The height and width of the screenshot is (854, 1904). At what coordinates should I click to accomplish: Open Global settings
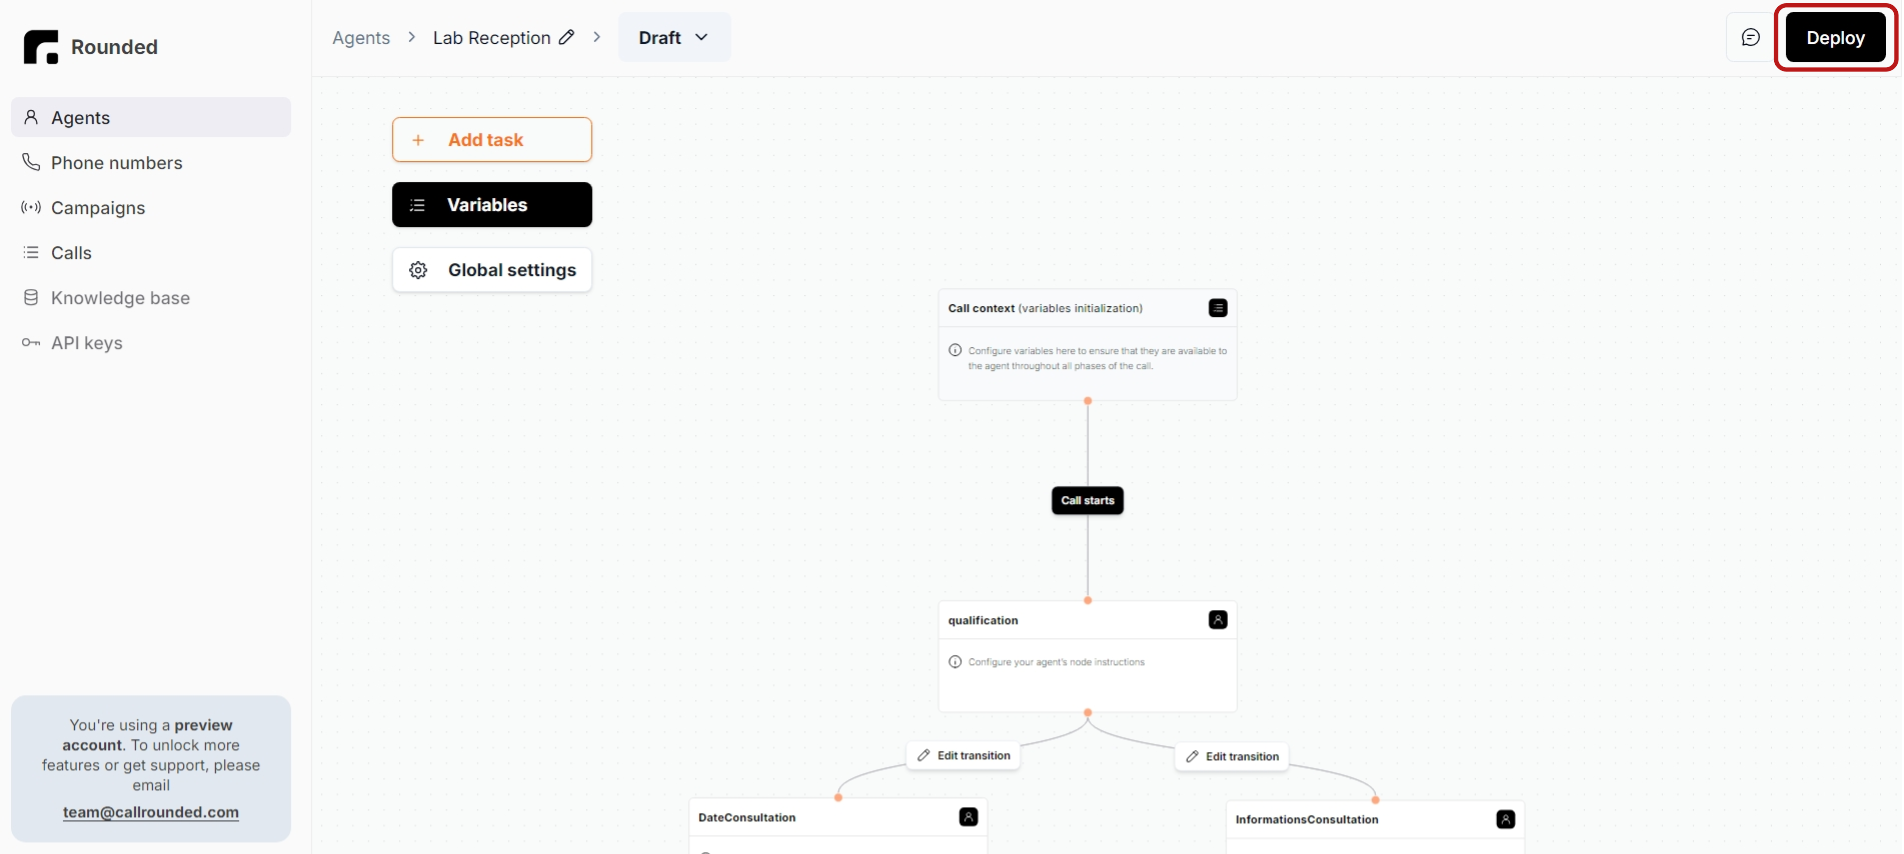click(x=492, y=270)
